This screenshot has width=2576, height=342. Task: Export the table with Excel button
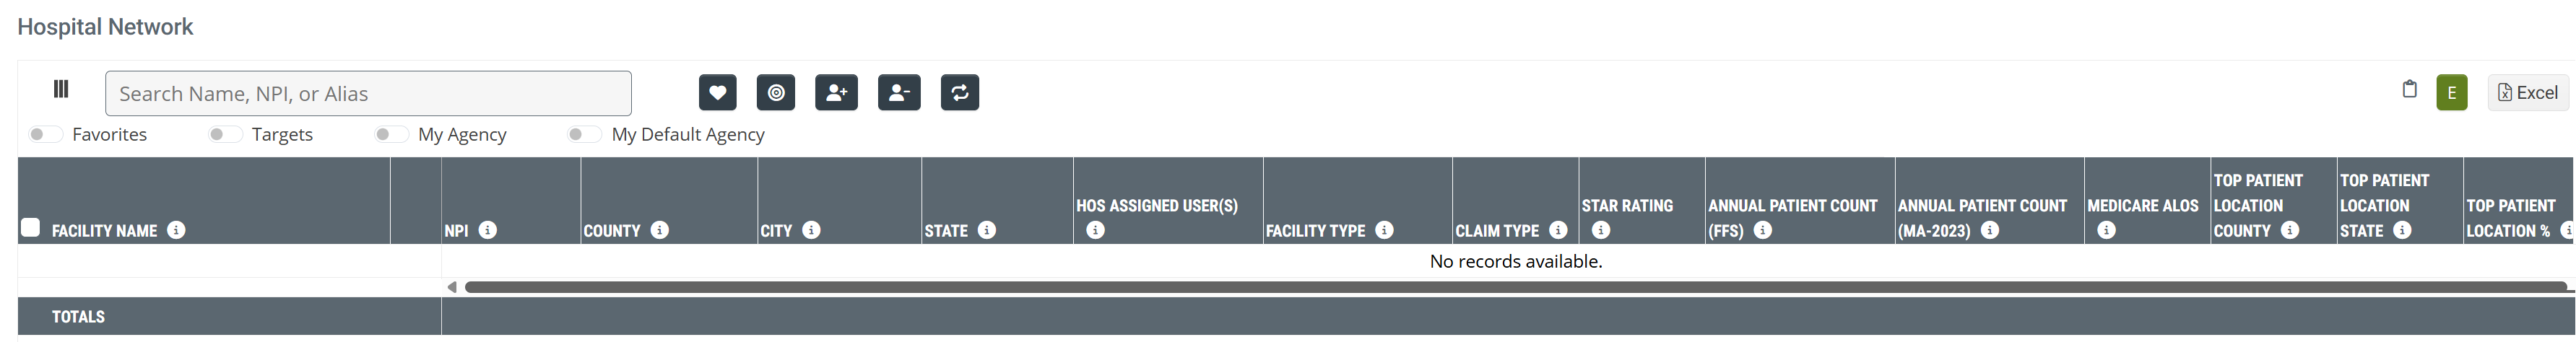pos(2527,93)
